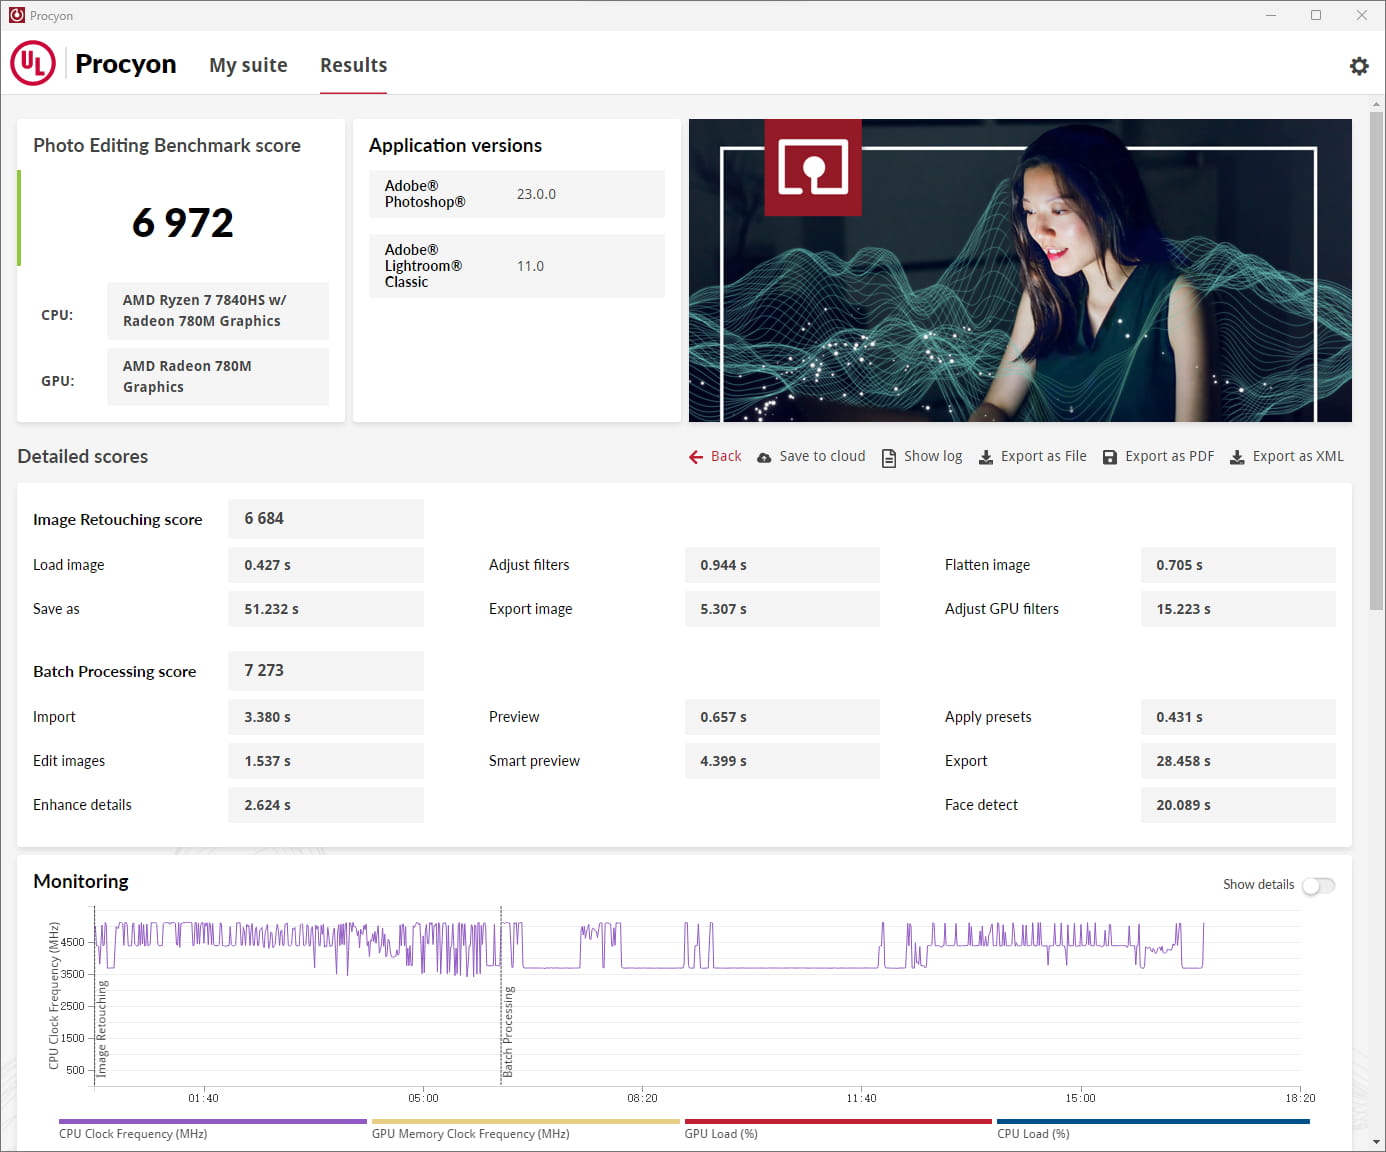Screen dimensions: 1386x1152
Task: Click the Face detect value 20.089 s
Action: point(1238,805)
